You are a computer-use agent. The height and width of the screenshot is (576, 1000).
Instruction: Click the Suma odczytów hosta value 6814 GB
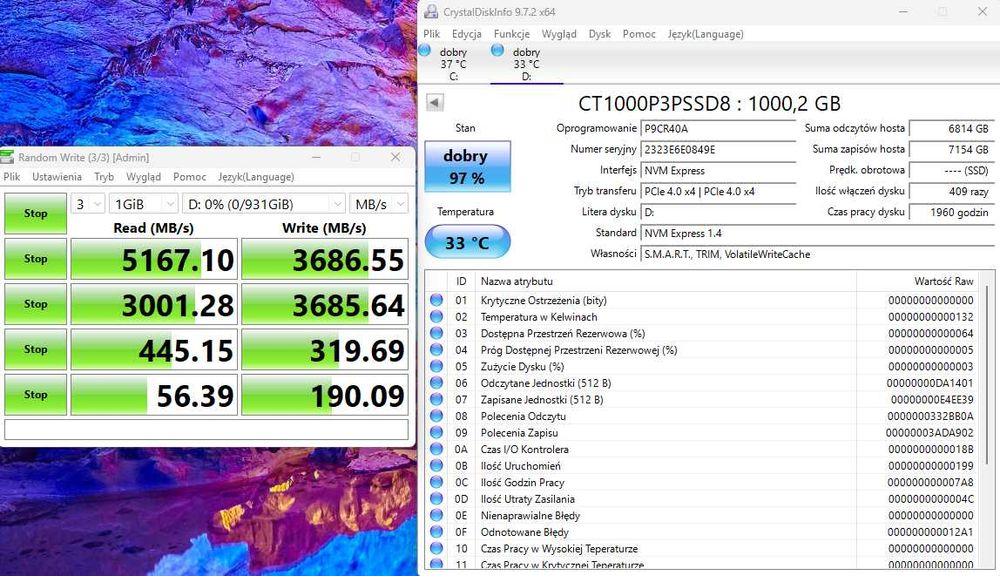[x=950, y=128]
